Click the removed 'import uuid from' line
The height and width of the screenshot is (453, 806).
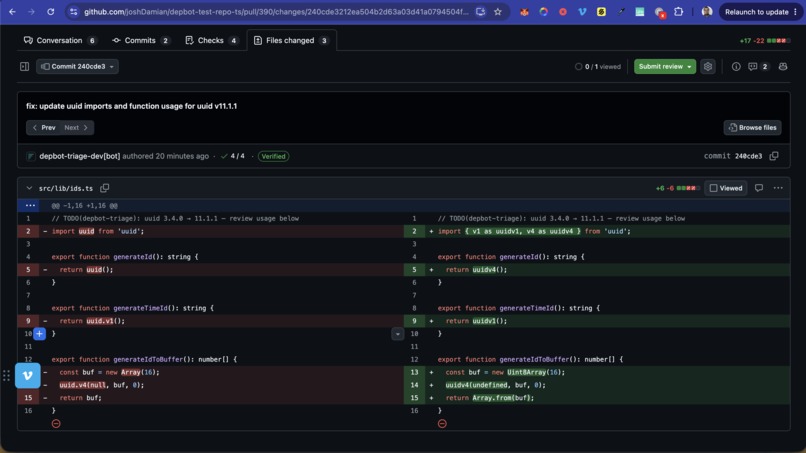98,231
